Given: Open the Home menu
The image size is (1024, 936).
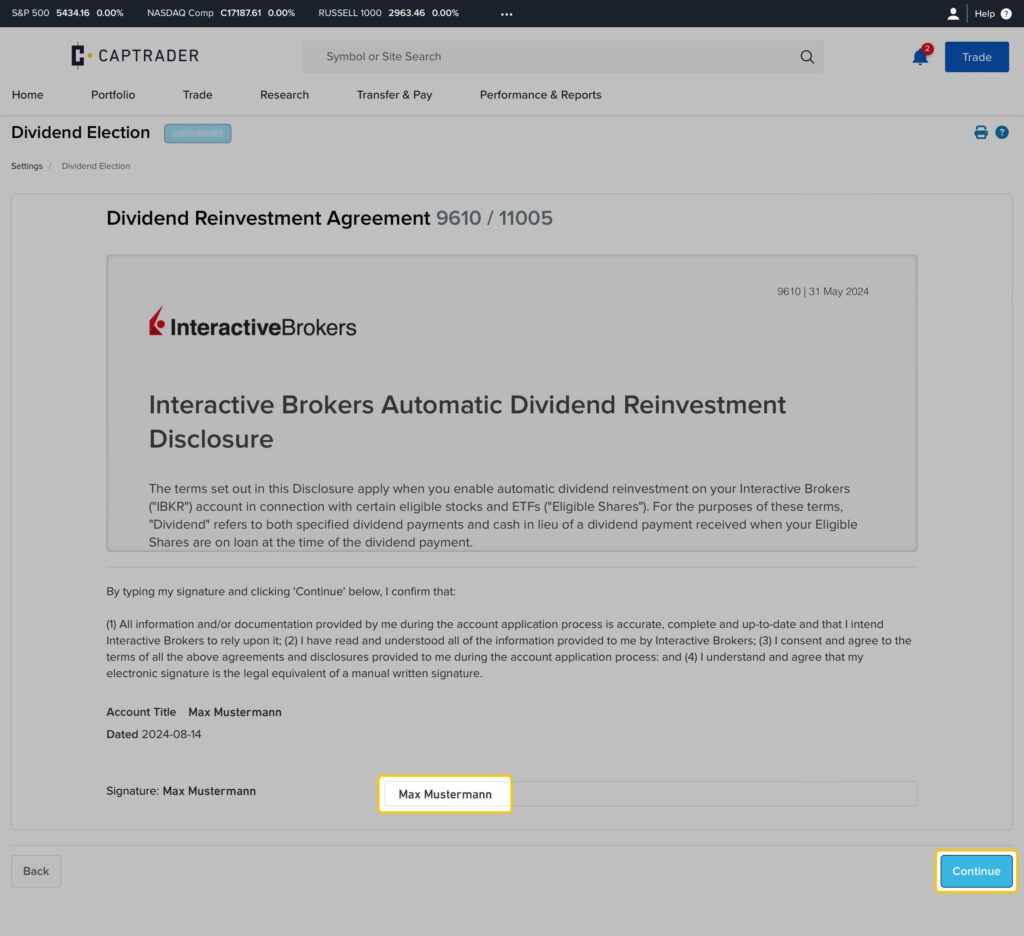Looking at the screenshot, I should coord(27,95).
